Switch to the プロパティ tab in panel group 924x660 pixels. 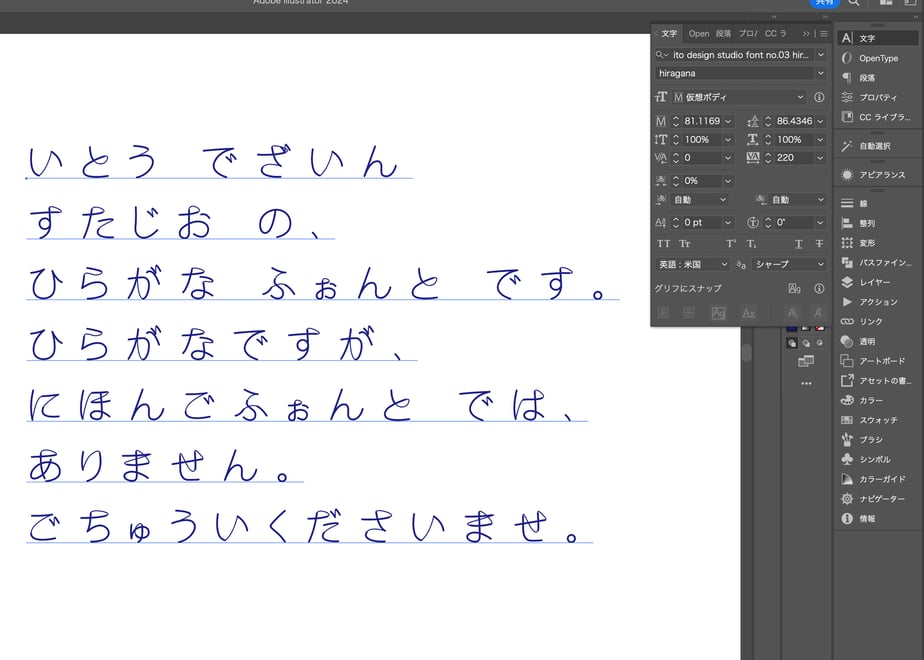tap(748, 34)
